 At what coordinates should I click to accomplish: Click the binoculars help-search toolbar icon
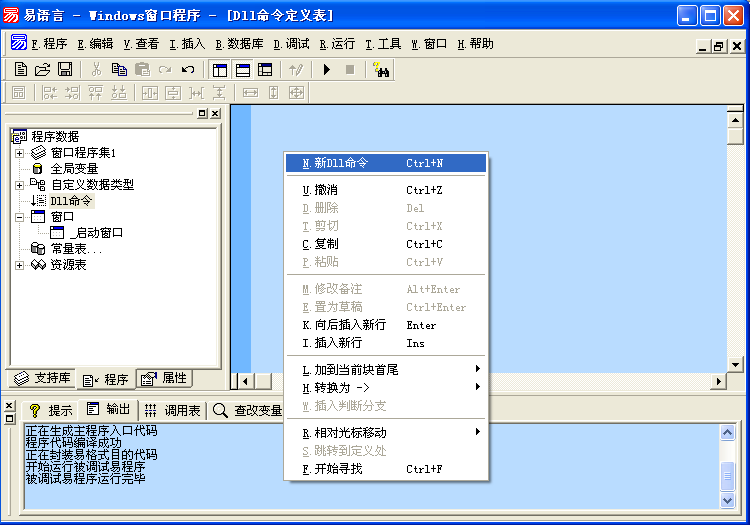click(381, 70)
